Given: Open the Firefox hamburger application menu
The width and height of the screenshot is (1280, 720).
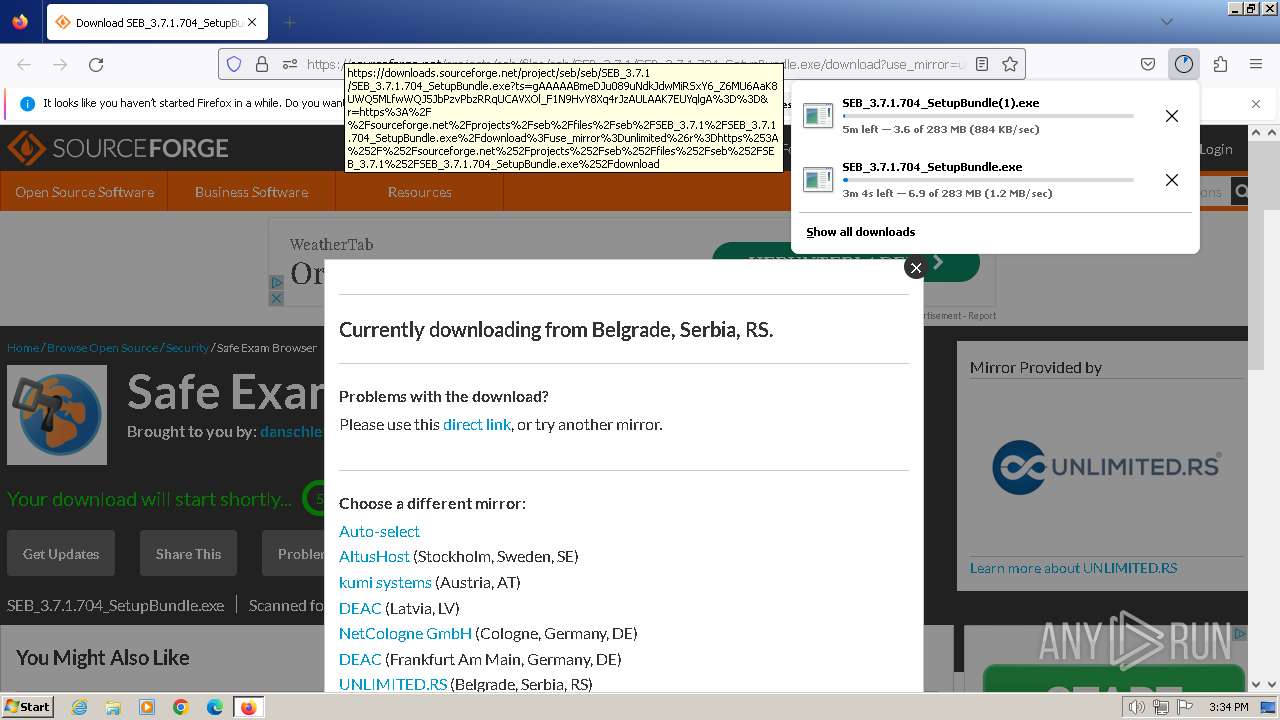Looking at the screenshot, I should point(1256,64).
